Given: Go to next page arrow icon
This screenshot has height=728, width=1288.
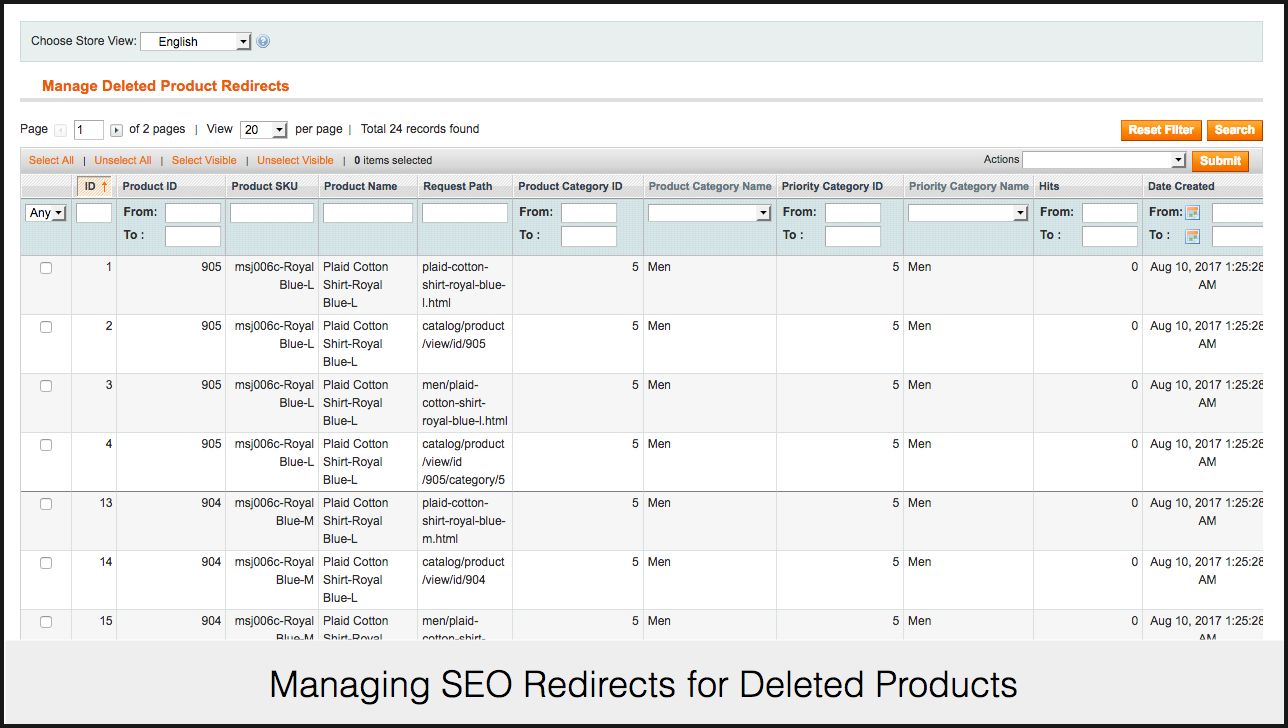Looking at the screenshot, I should point(117,130).
